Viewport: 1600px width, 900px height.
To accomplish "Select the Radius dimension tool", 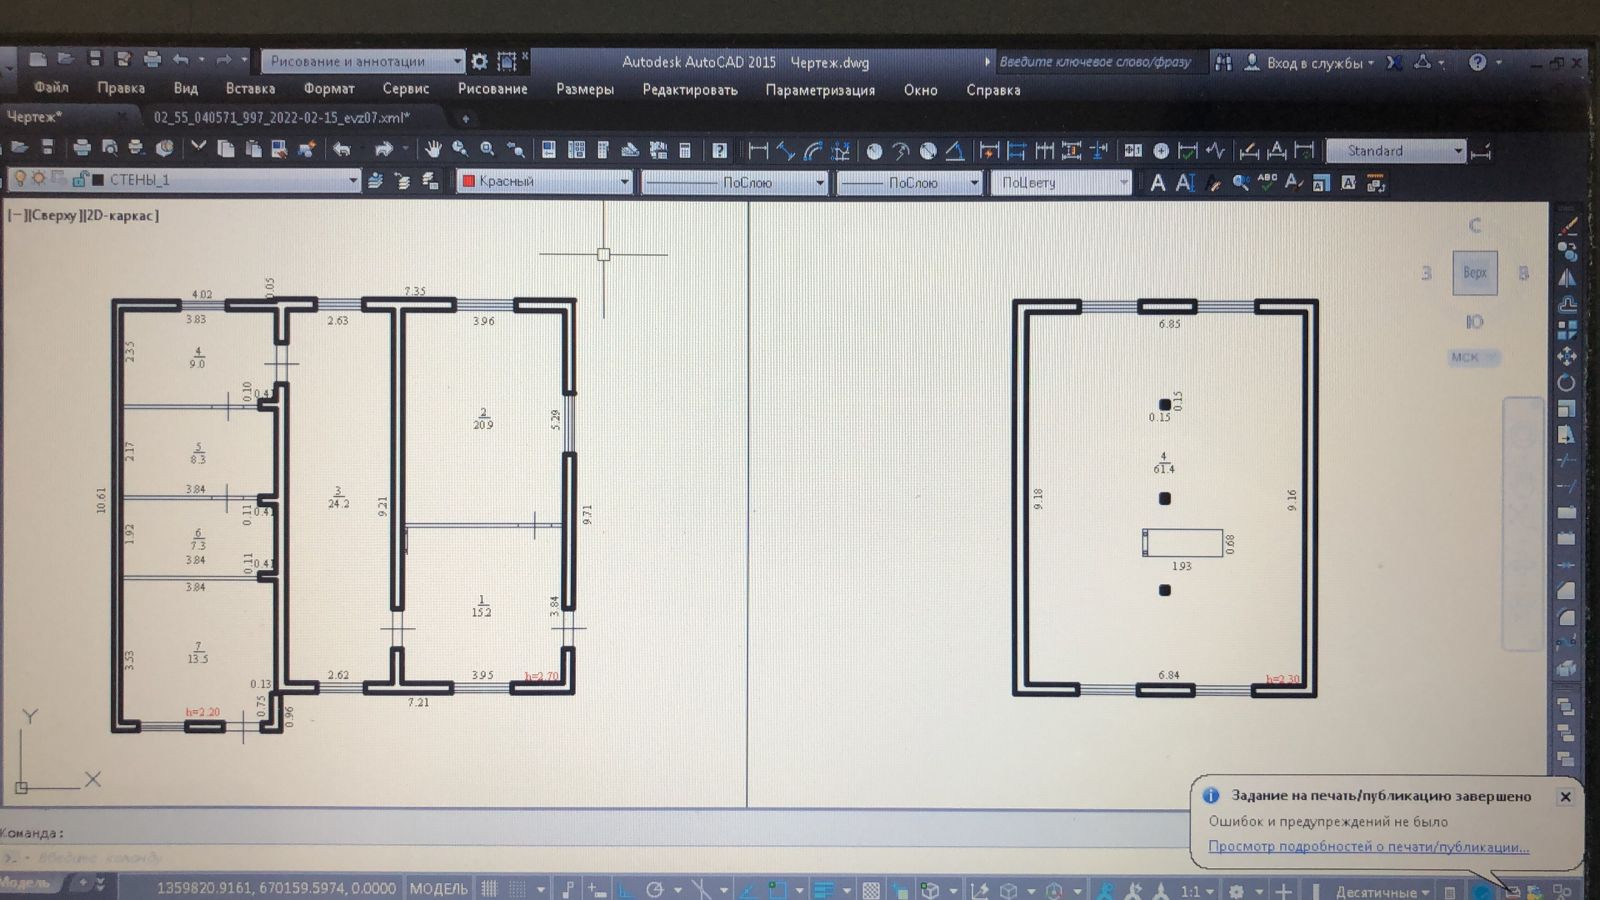I will [x=874, y=151].
